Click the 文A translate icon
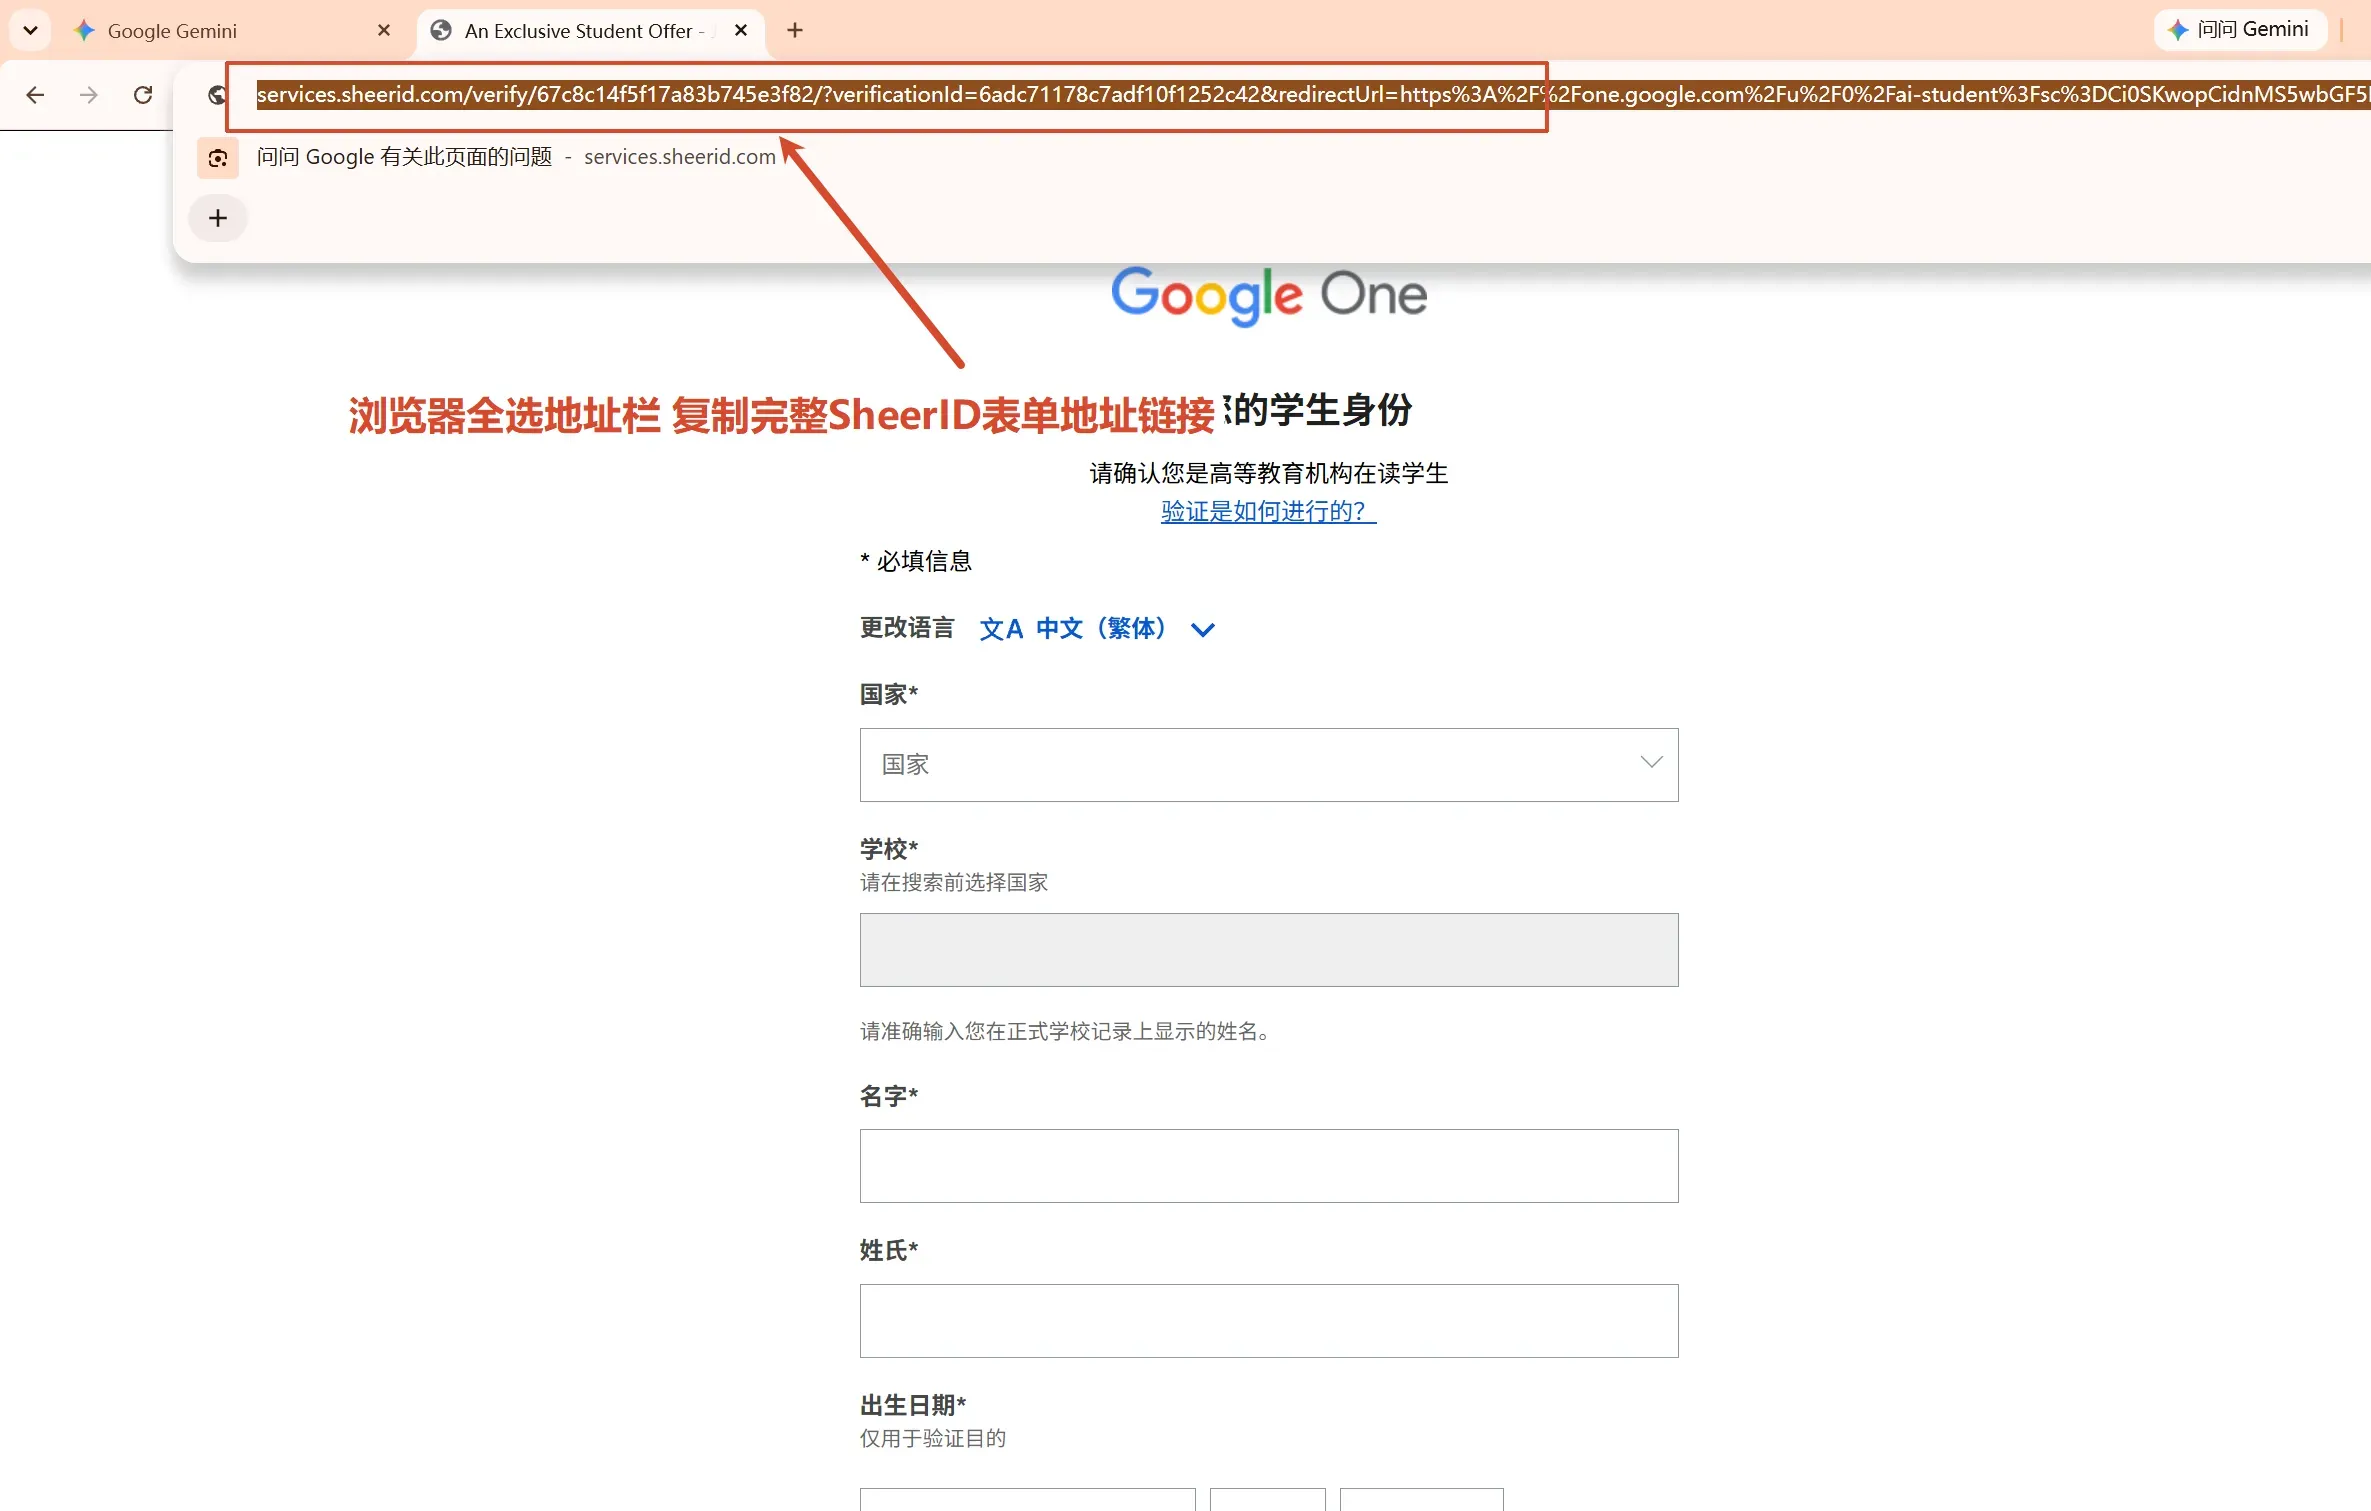Screen dimensions: 2371x1511 [1001, 629]
